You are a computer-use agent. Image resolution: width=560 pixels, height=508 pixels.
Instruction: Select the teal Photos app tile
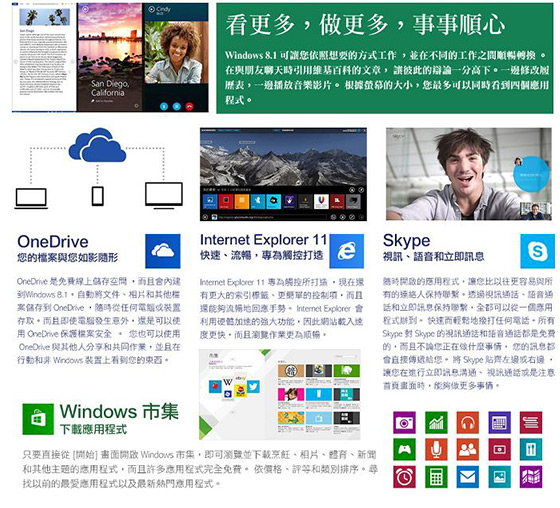[x=499, y=477]
